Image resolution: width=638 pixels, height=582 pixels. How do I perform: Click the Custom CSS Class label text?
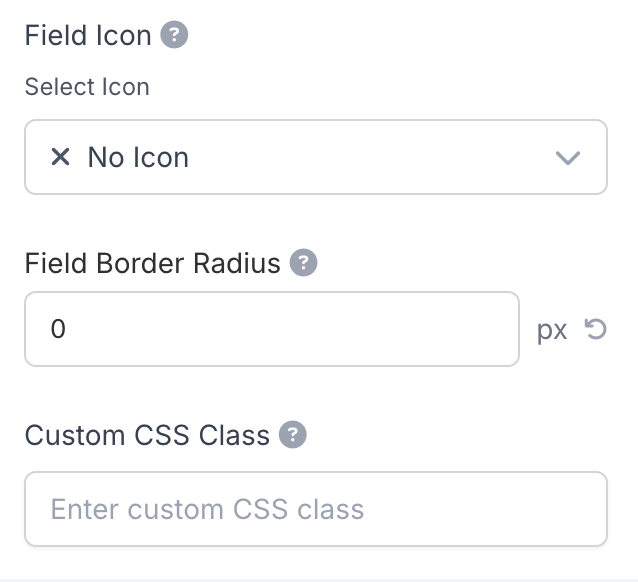pos(147,435)
